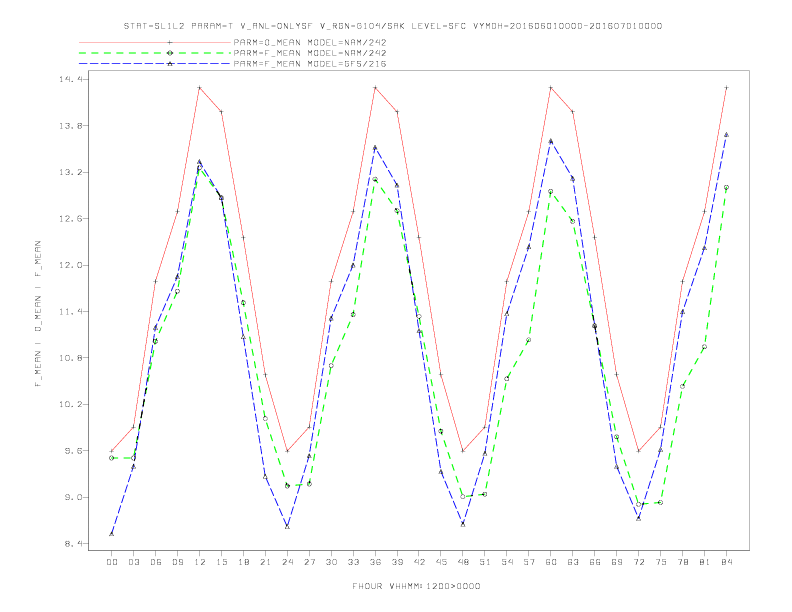Click legend text PARM=O_MEAN MODEL=NAM/242
792x612 pixels.
(310, 42)
